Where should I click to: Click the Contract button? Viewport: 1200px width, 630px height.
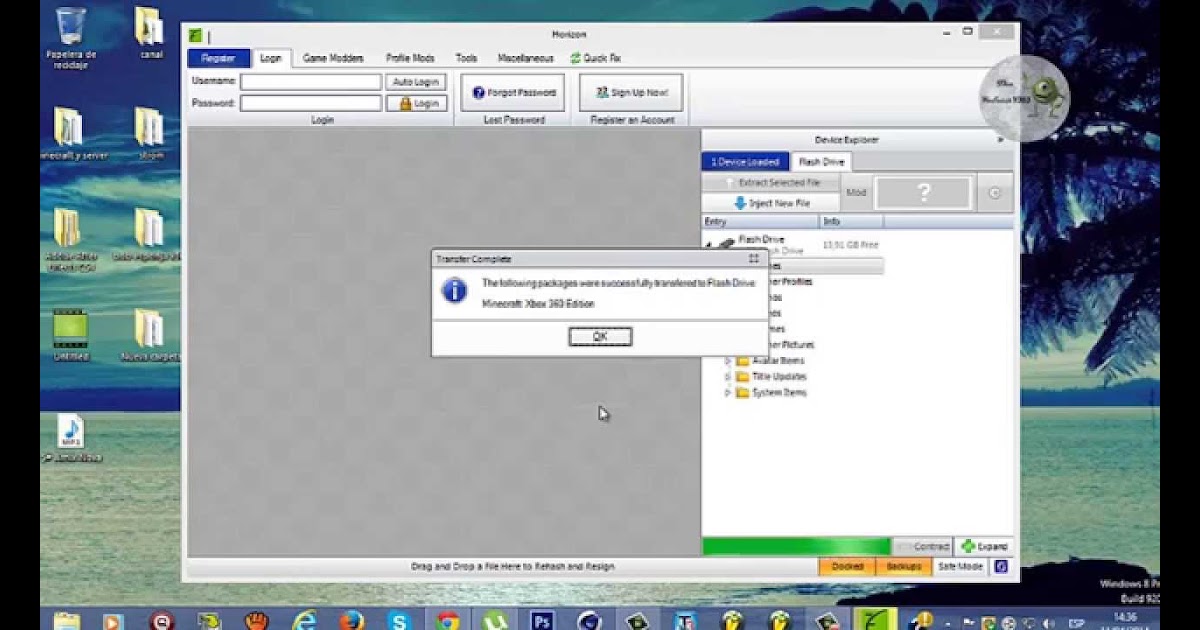(x=923, y=547)
